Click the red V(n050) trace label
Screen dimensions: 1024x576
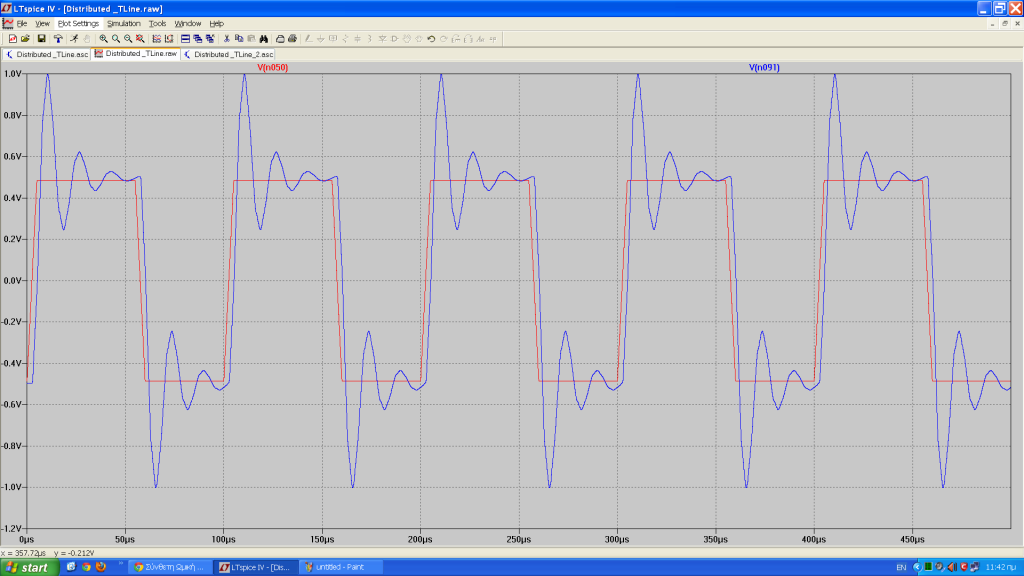tap(272, 68)
